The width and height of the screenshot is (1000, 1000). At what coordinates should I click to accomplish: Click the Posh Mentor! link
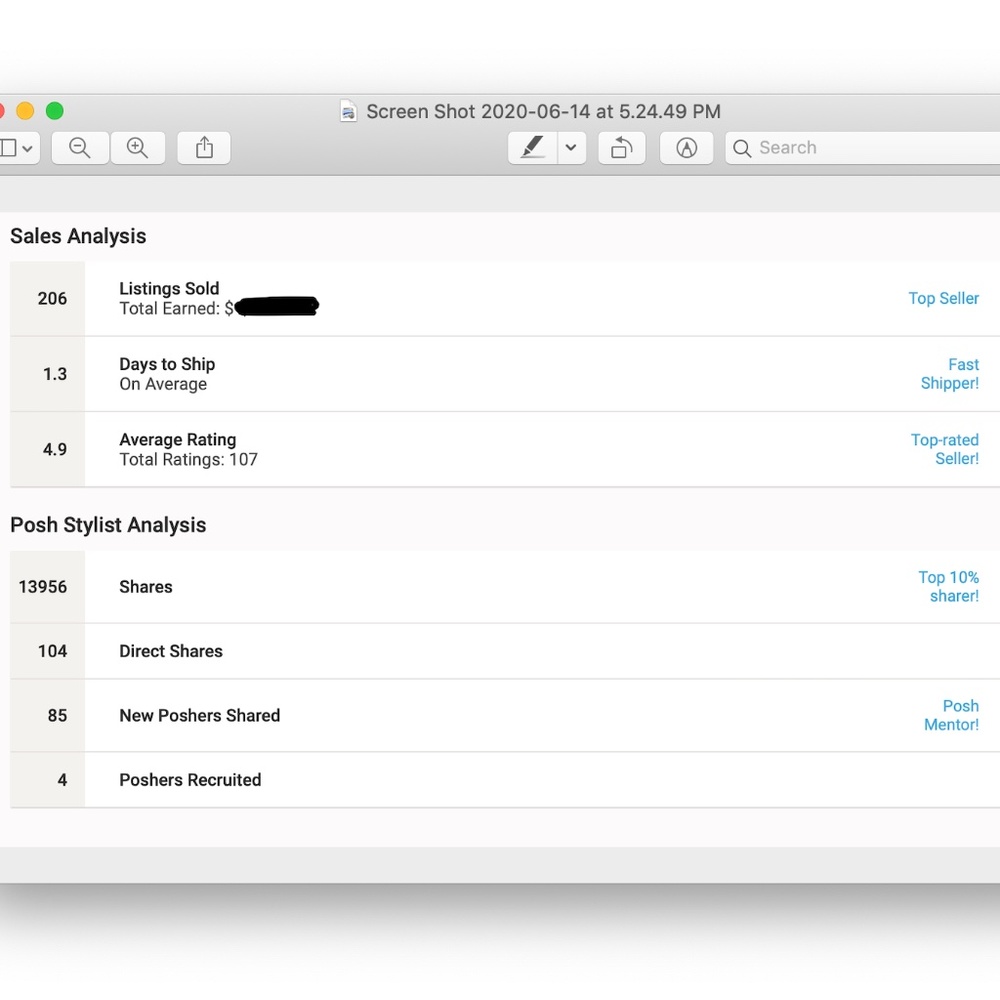tap(952, 715)
